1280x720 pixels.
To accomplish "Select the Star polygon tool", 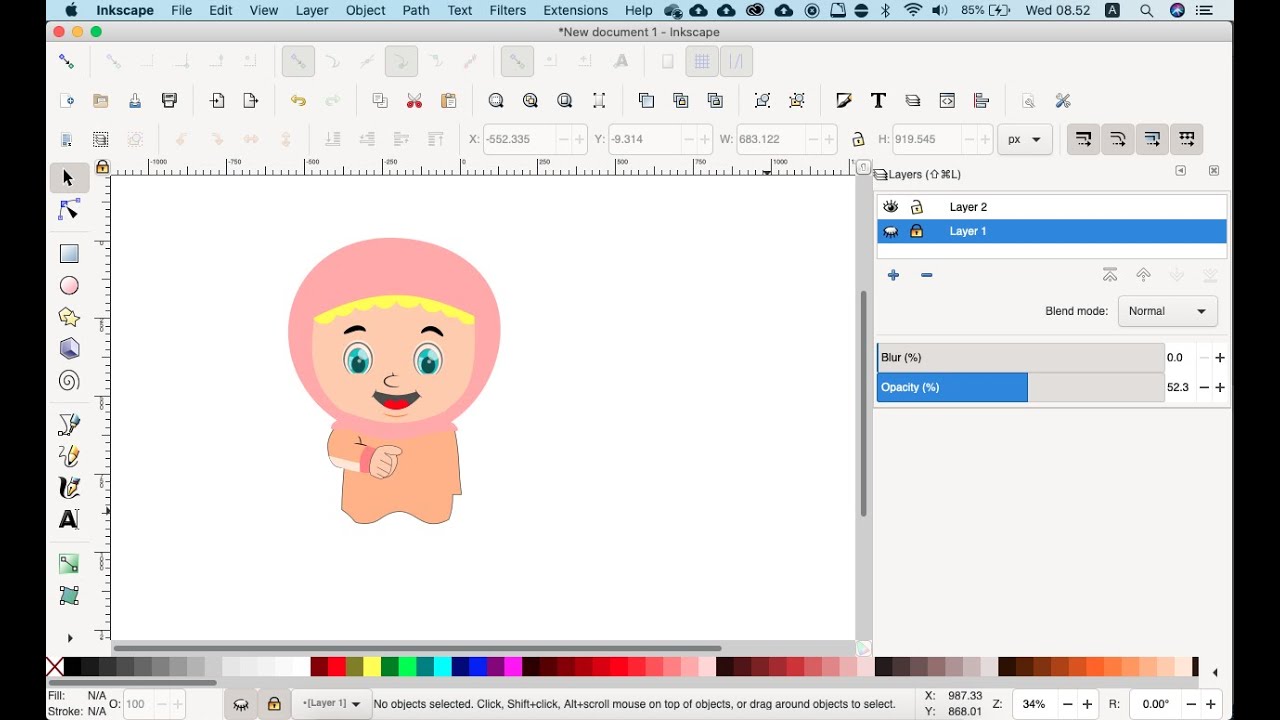I will pyautogui.click(x=68, y=317).
